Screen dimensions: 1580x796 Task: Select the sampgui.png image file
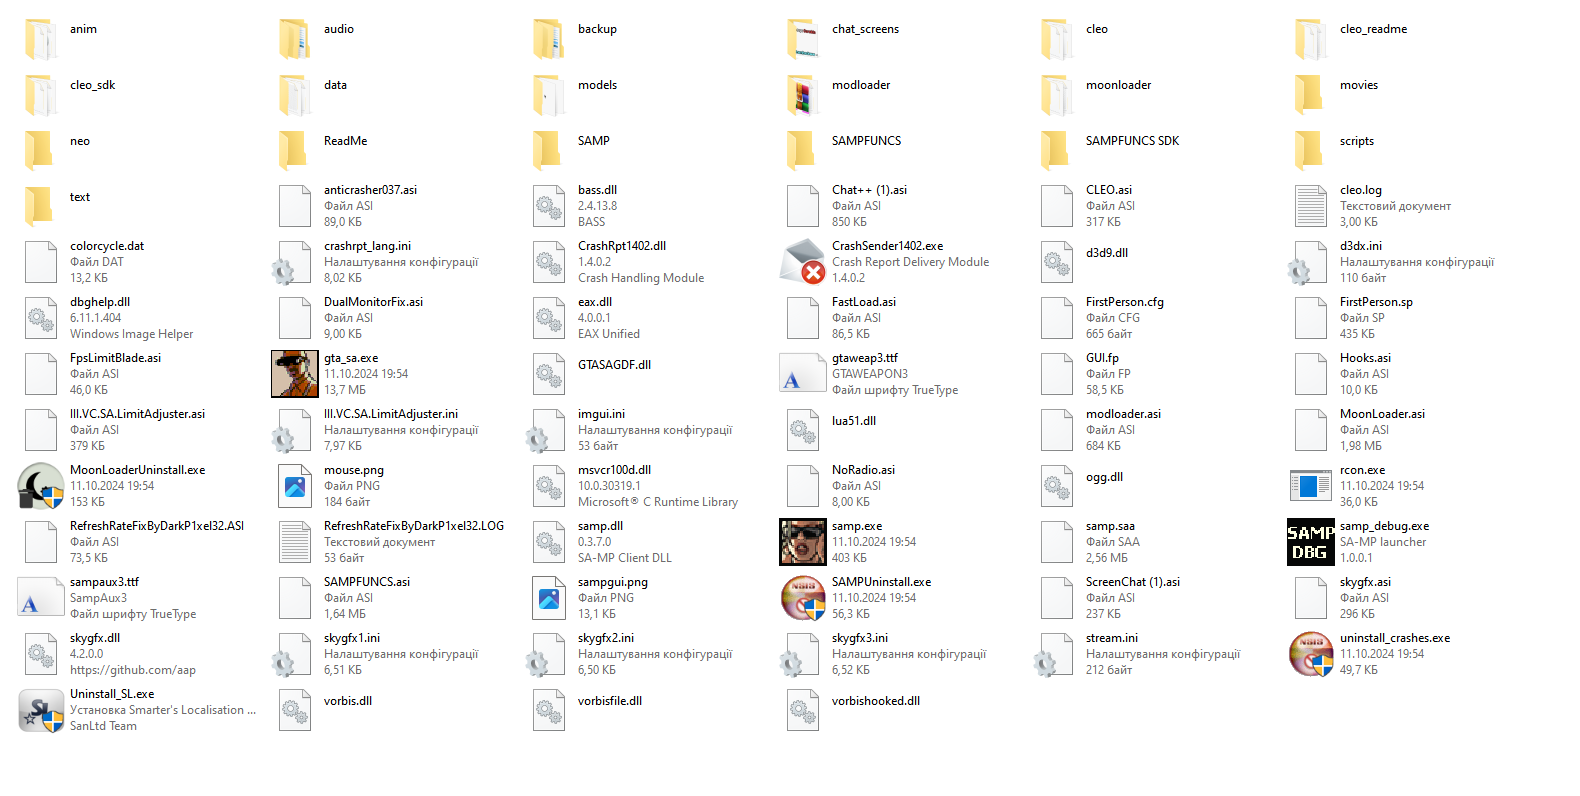tap(612, 582)
